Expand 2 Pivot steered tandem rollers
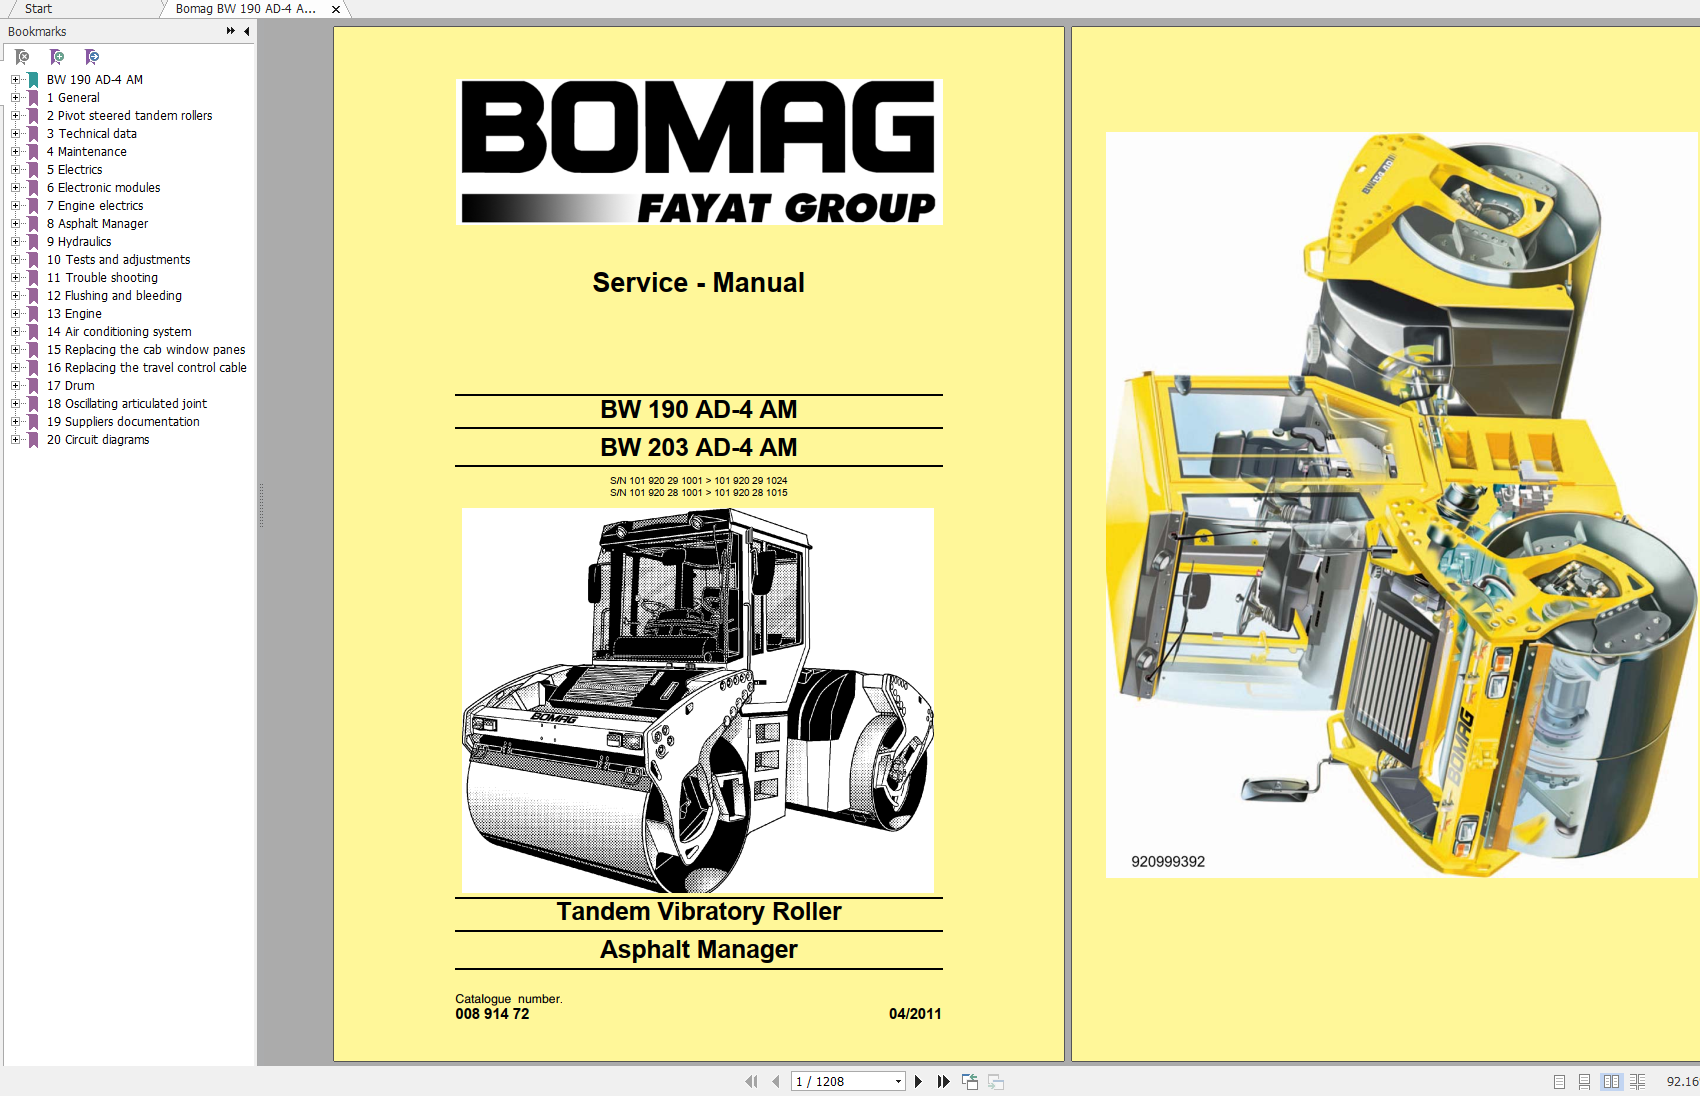1700x1096 pixels. (x=15, y=116)
